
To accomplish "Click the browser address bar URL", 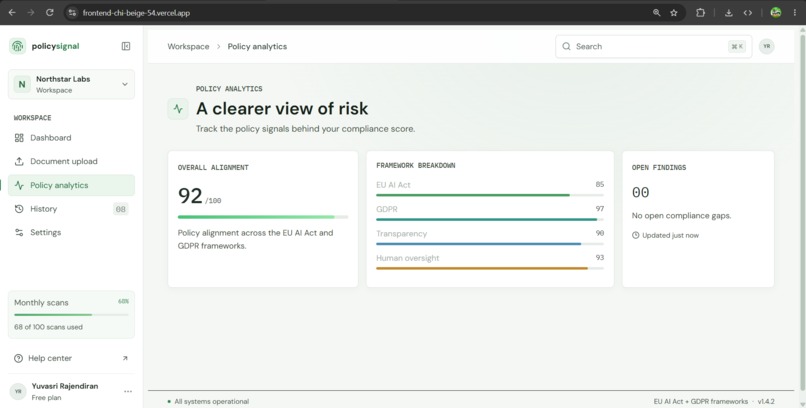I will 136,13.
